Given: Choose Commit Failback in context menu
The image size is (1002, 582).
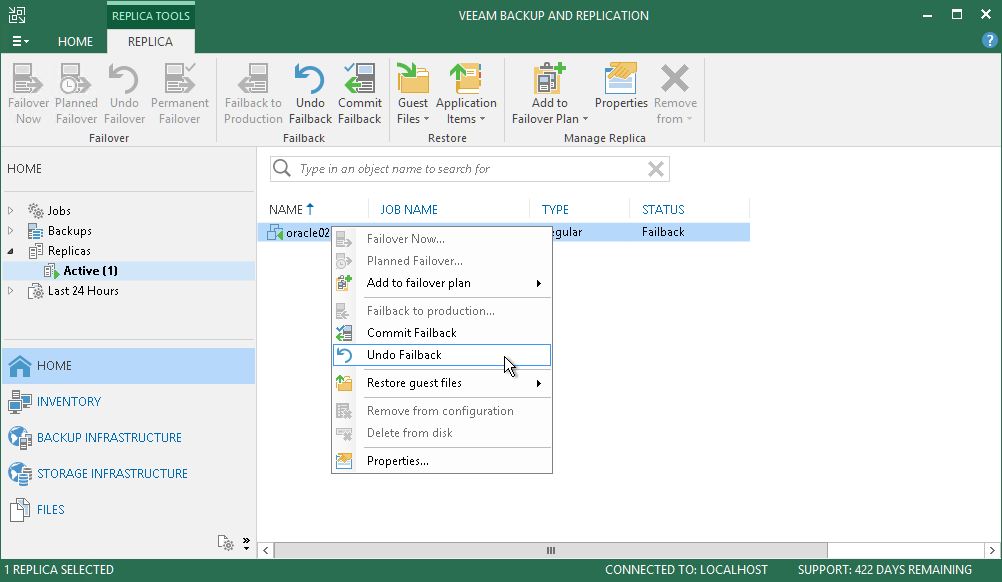Looking at the screenshot, I should tap(442, 333).
